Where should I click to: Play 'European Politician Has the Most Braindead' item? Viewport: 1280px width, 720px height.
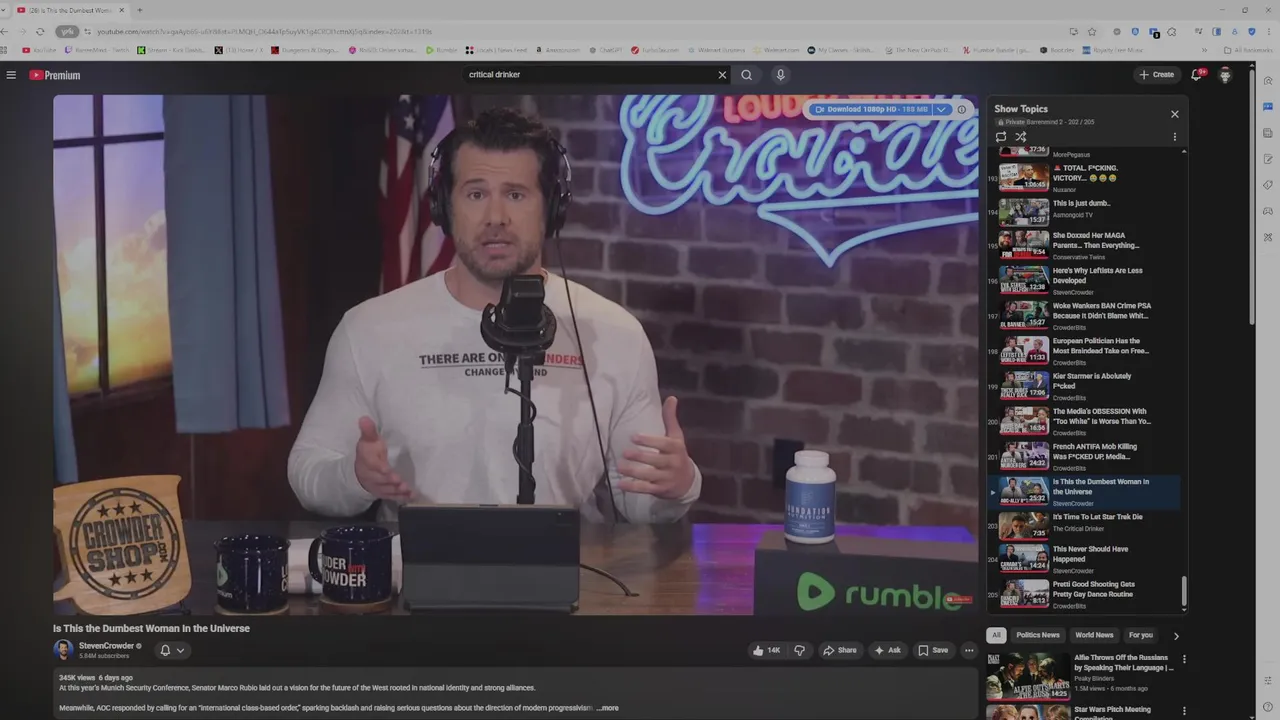(1085, 351)
